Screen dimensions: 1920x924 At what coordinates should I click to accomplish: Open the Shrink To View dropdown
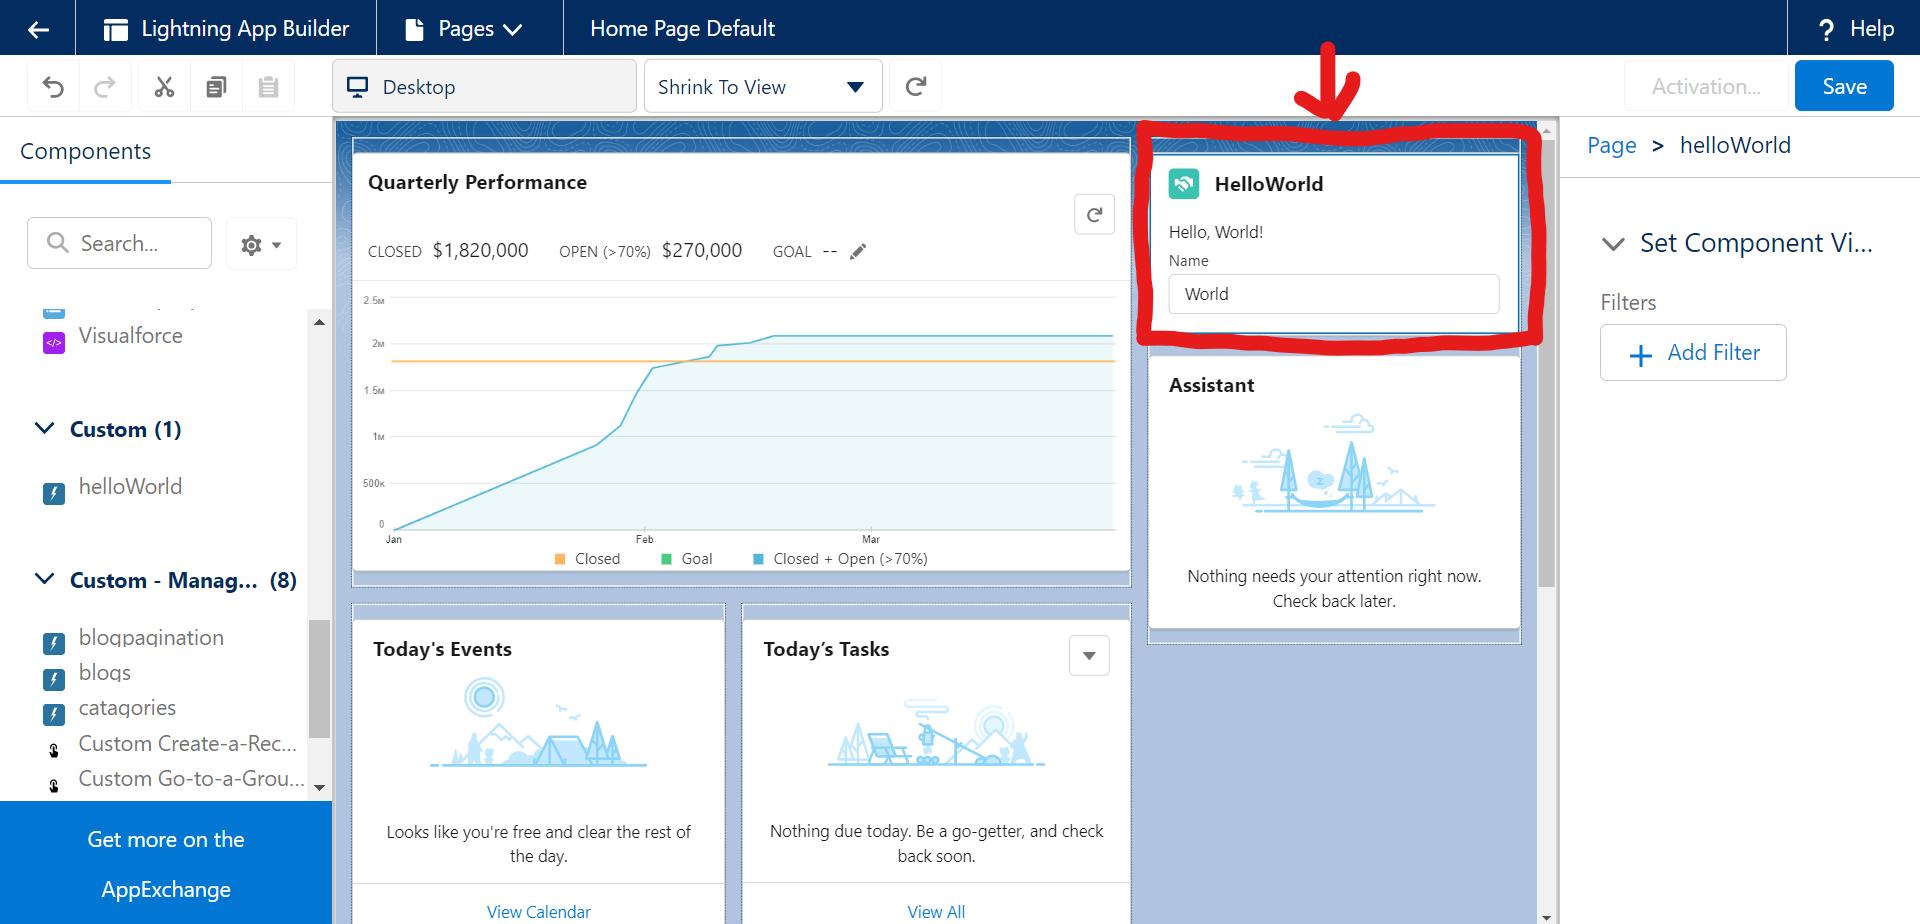click(x=763, y=86)
